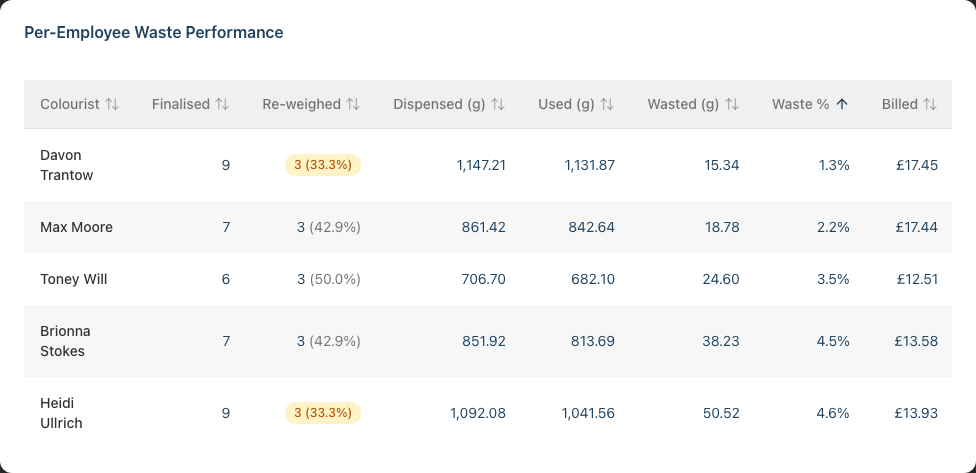Click dispensed value 851.92
Viewport: 976px width, 473px height.
click(x=484, y=341)
